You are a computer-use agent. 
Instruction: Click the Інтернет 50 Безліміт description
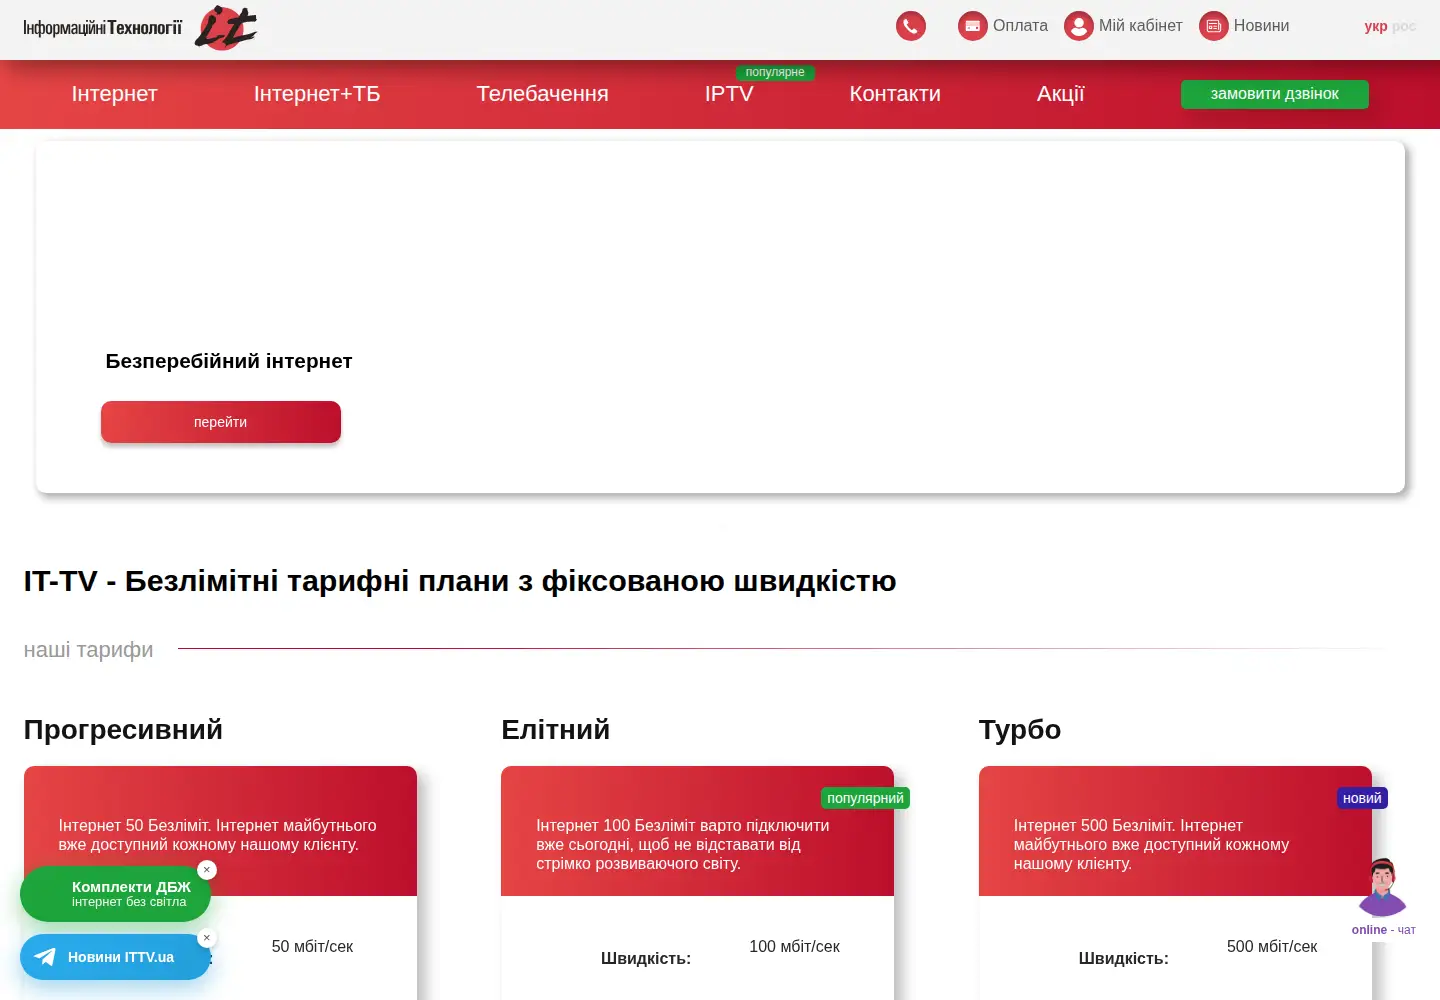click(218, 835)
